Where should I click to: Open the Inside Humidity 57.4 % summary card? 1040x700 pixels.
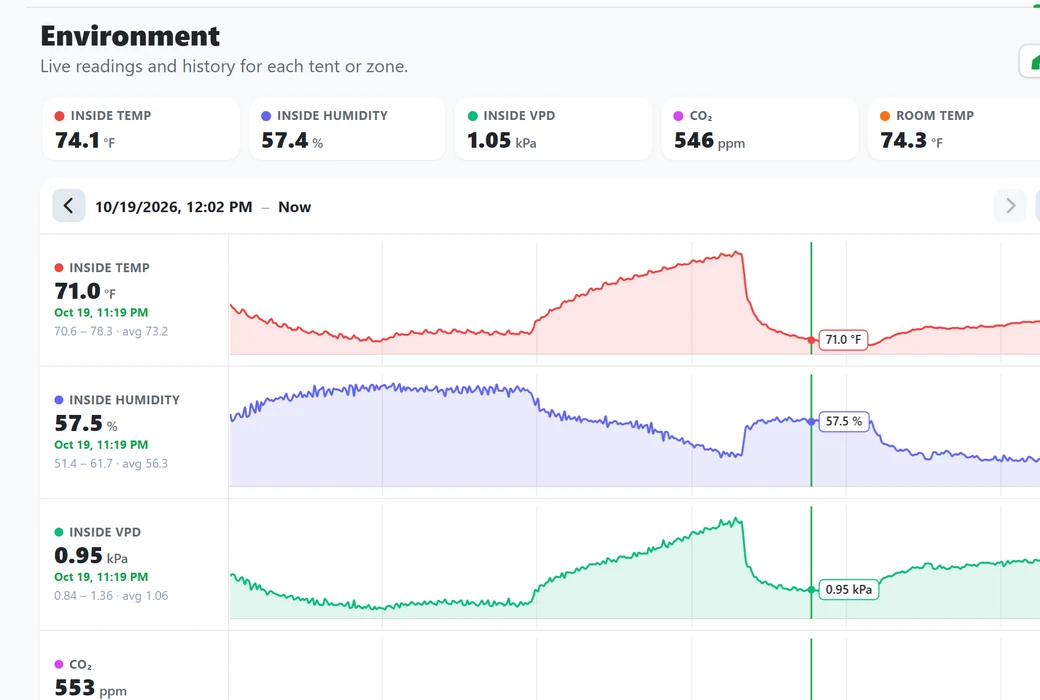(347, 129)
